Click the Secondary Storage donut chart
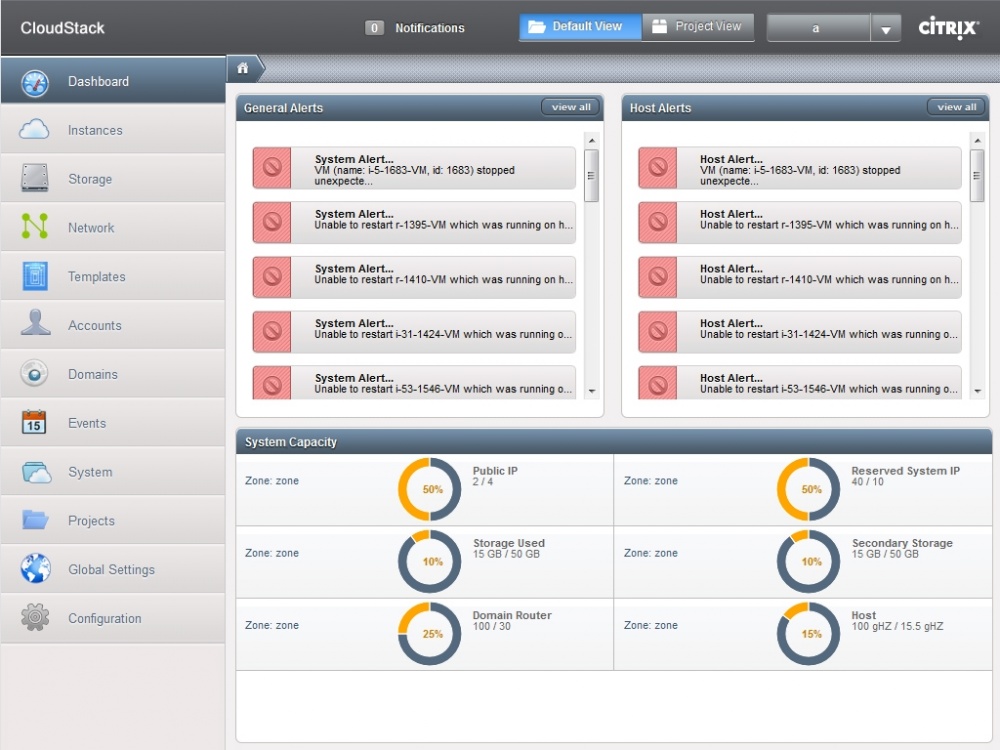 click(x=809, y=561)
